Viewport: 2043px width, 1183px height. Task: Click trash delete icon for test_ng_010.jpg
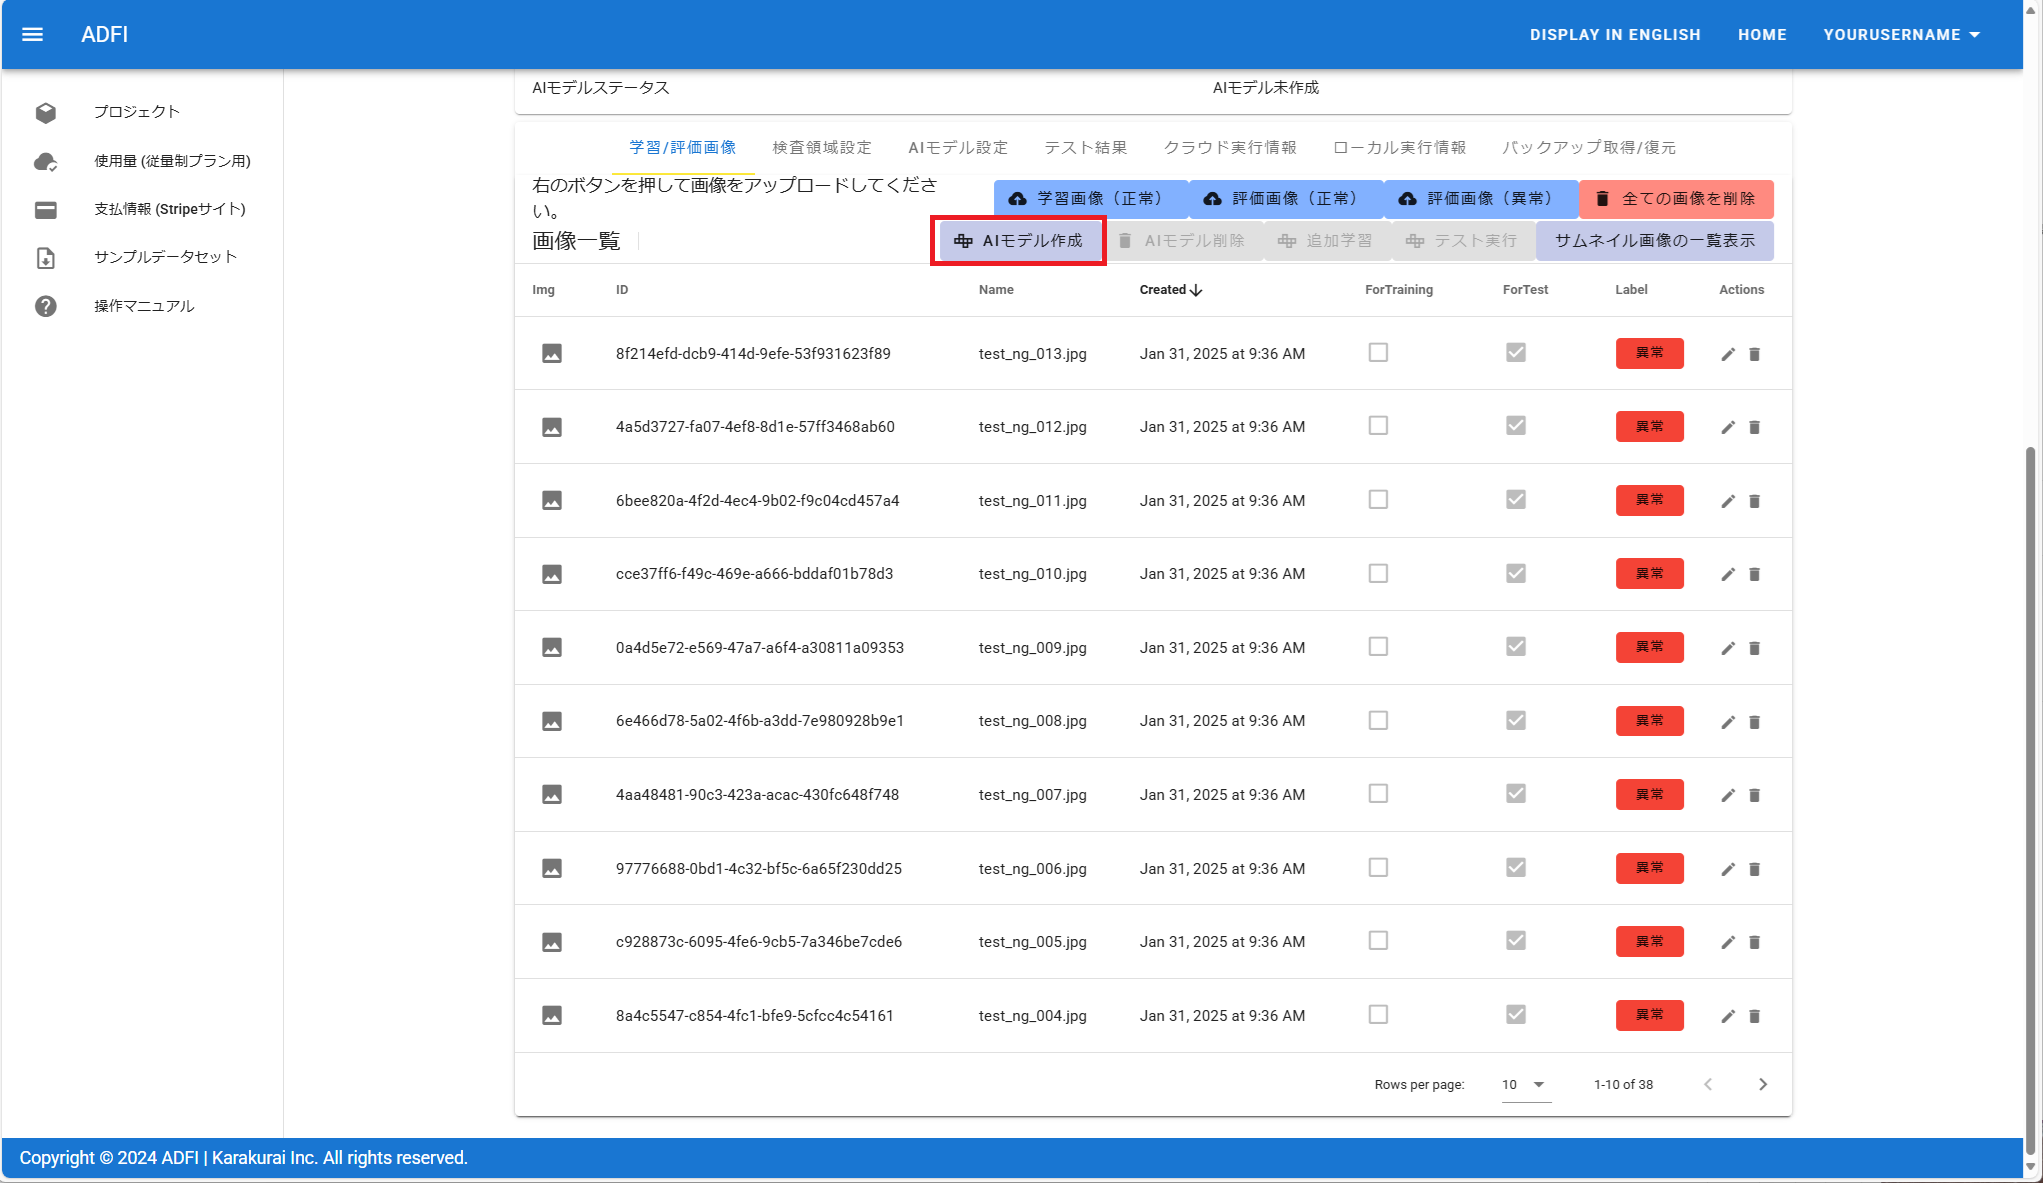pos(1754,575)
